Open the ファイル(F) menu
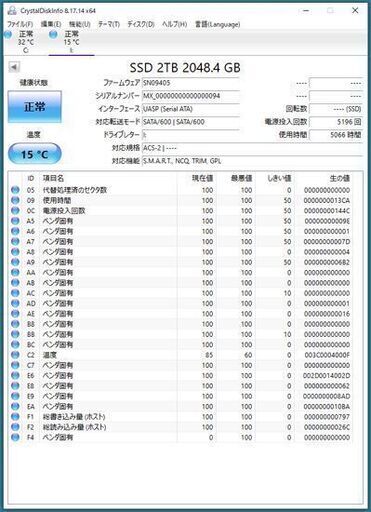Image resolution: width=371 pixels, height=512 pixels. pos(20,24)
